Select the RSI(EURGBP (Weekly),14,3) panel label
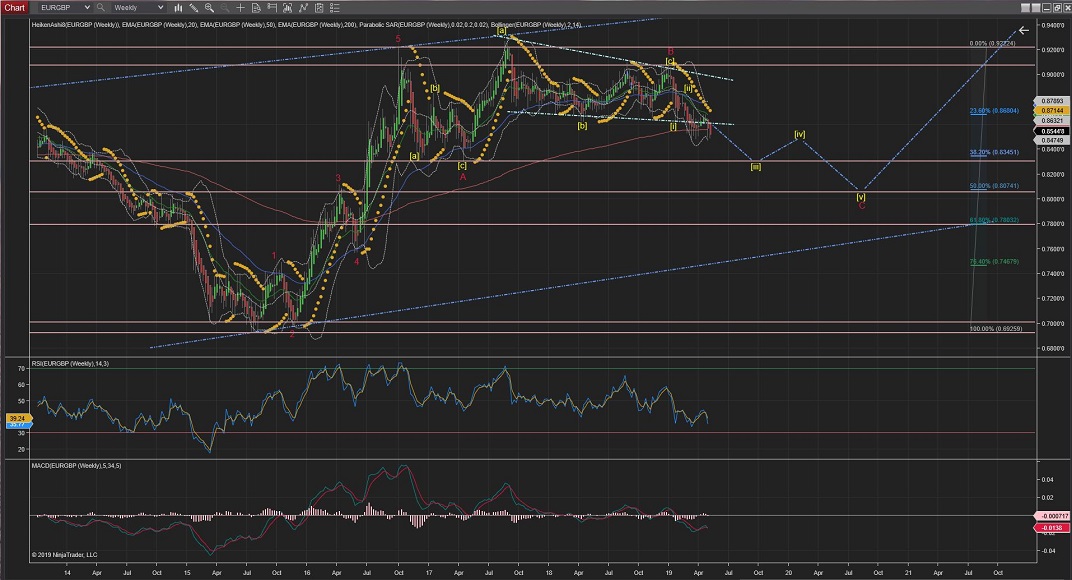 tap(70, 364)
